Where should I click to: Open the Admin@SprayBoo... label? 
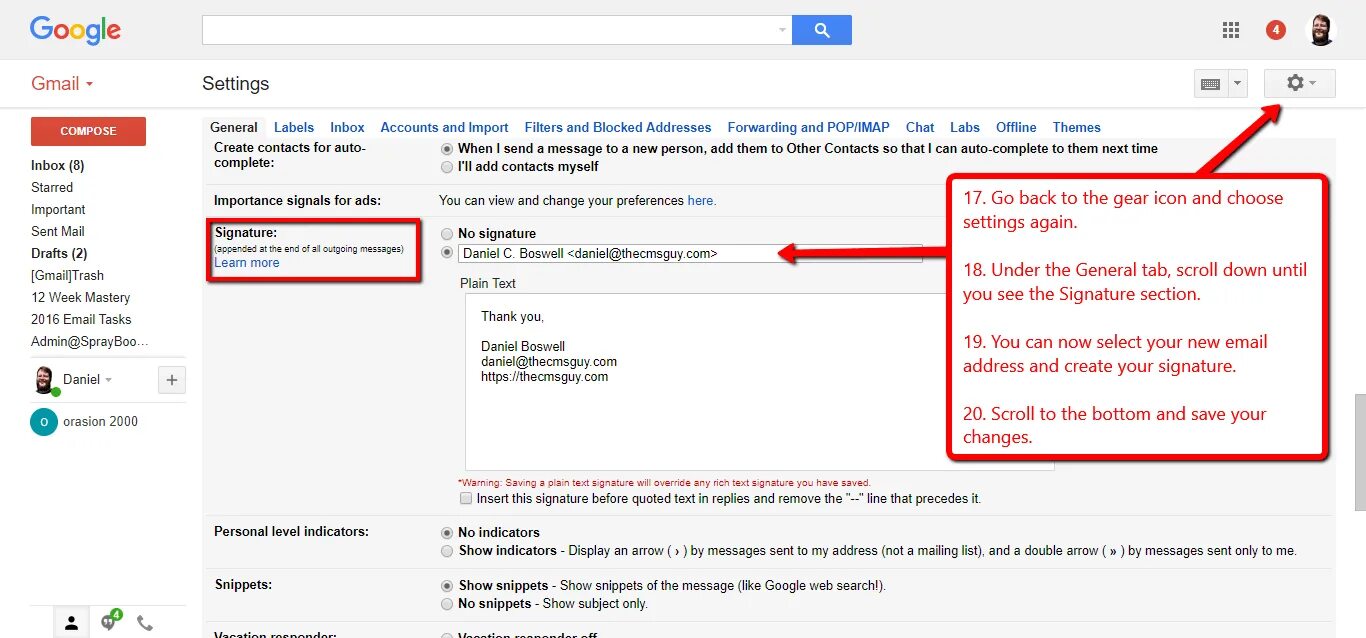tap(89, 342)
